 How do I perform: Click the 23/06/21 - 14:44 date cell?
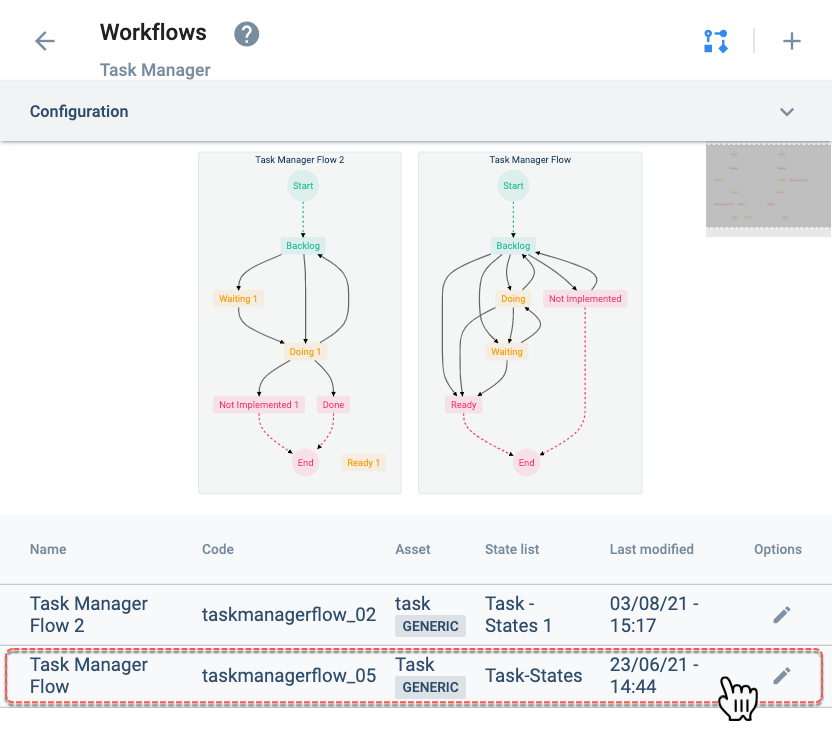pos(654,676)
